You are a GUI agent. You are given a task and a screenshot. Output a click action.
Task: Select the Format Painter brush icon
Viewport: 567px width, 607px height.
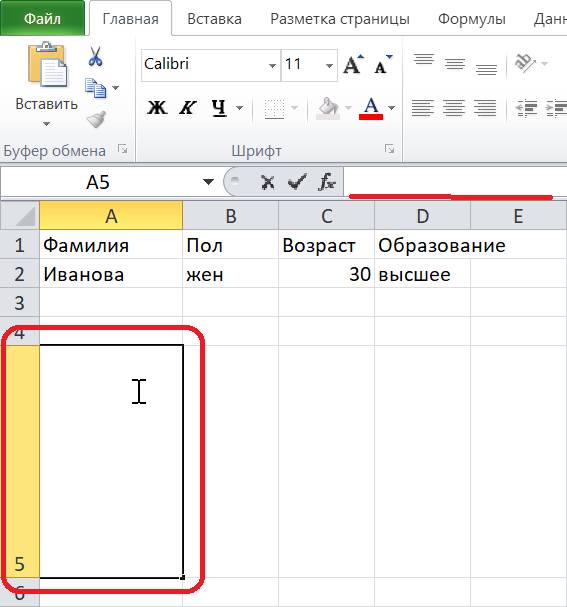96,119
